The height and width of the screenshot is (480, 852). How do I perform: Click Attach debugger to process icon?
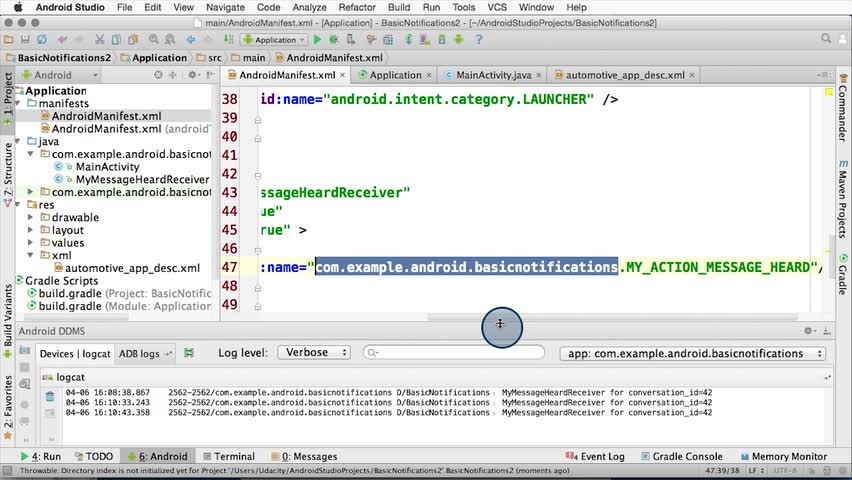coord(350,40)
